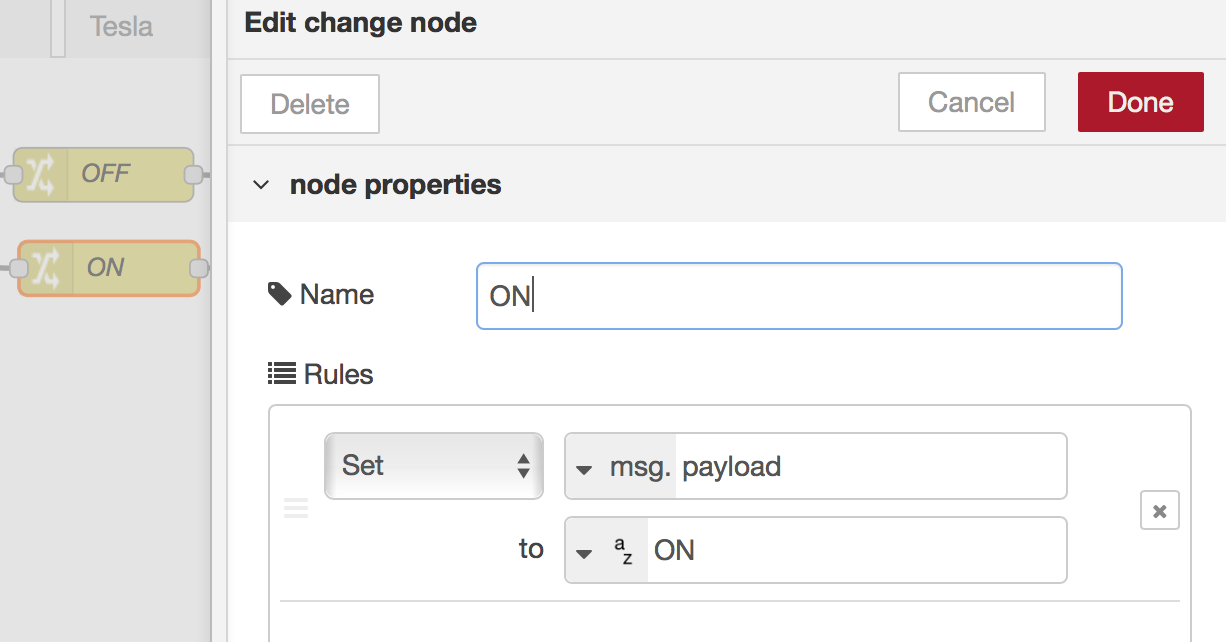Remove the rule with the x button

click(x=1159, y=510)
